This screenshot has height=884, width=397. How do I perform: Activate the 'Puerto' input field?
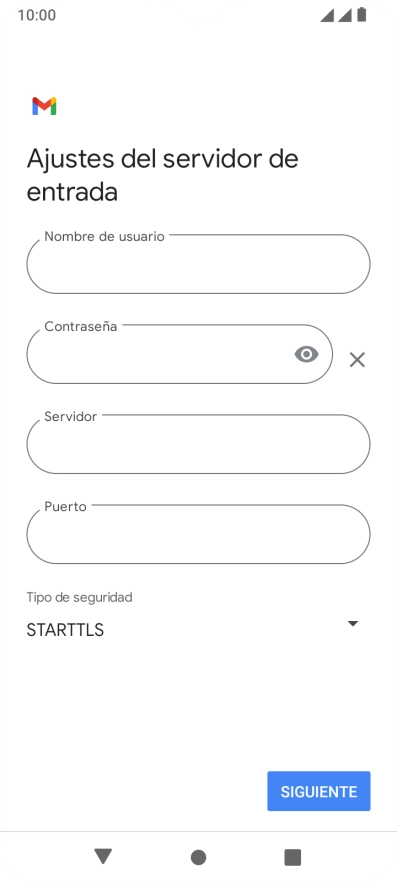click(x=198, y=534)
